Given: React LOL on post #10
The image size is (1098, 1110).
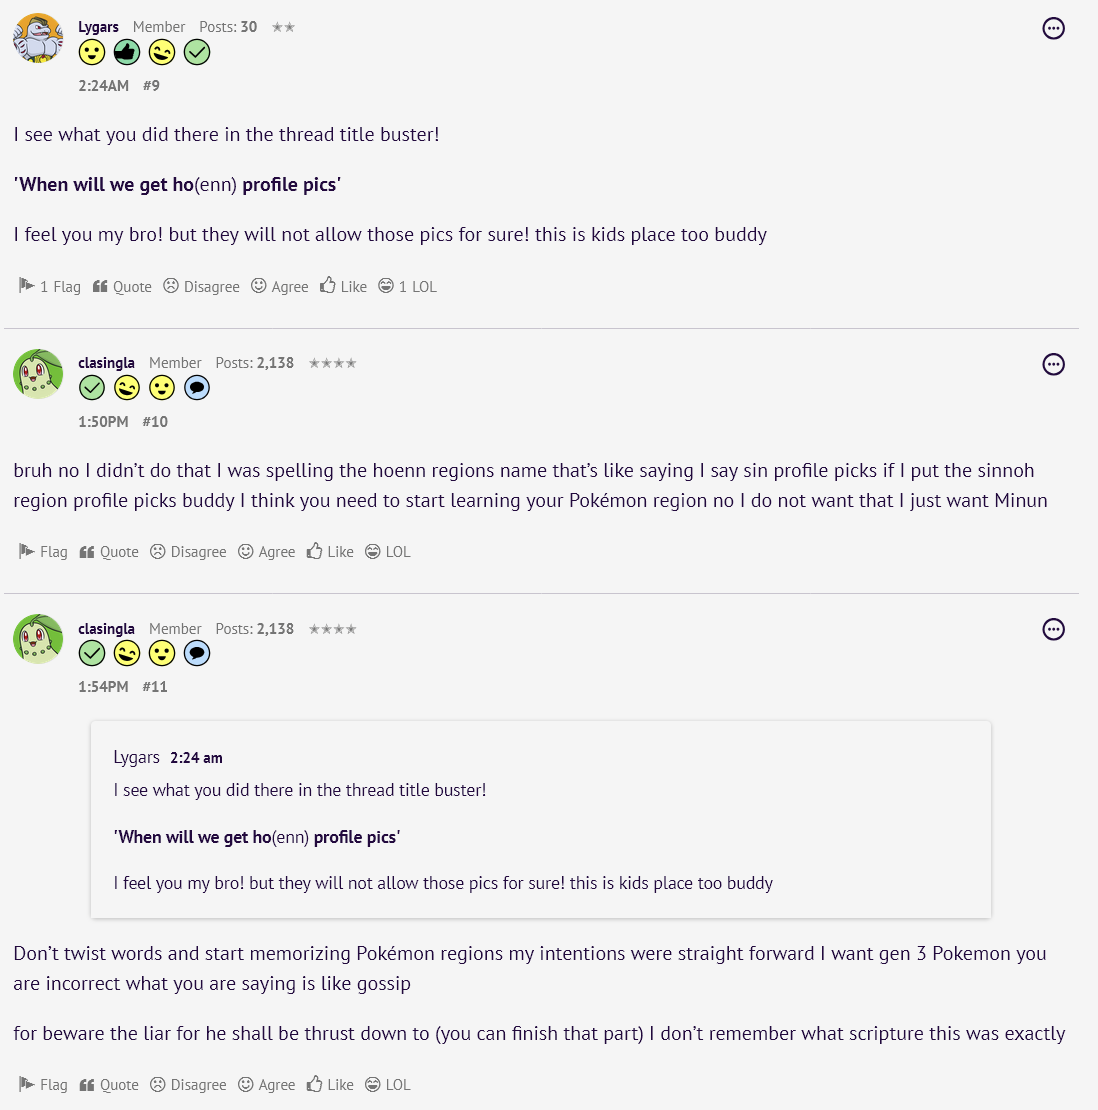Looking at the screenshot, I should 388,552.
